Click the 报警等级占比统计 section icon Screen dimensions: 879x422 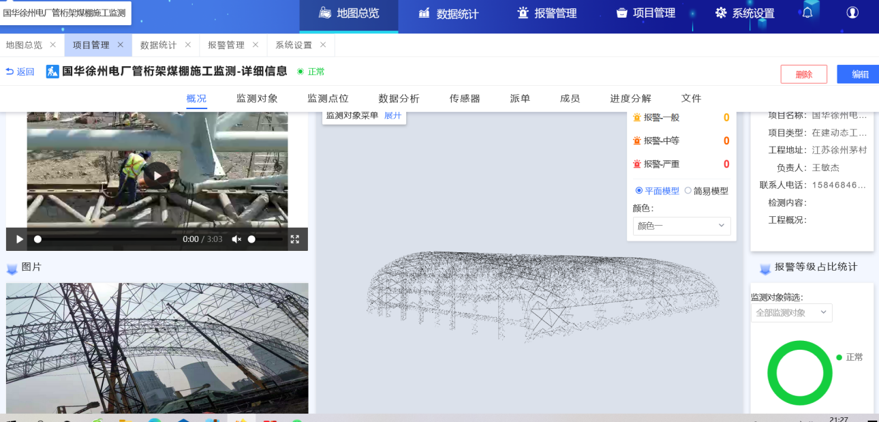[x=765, y=269]
